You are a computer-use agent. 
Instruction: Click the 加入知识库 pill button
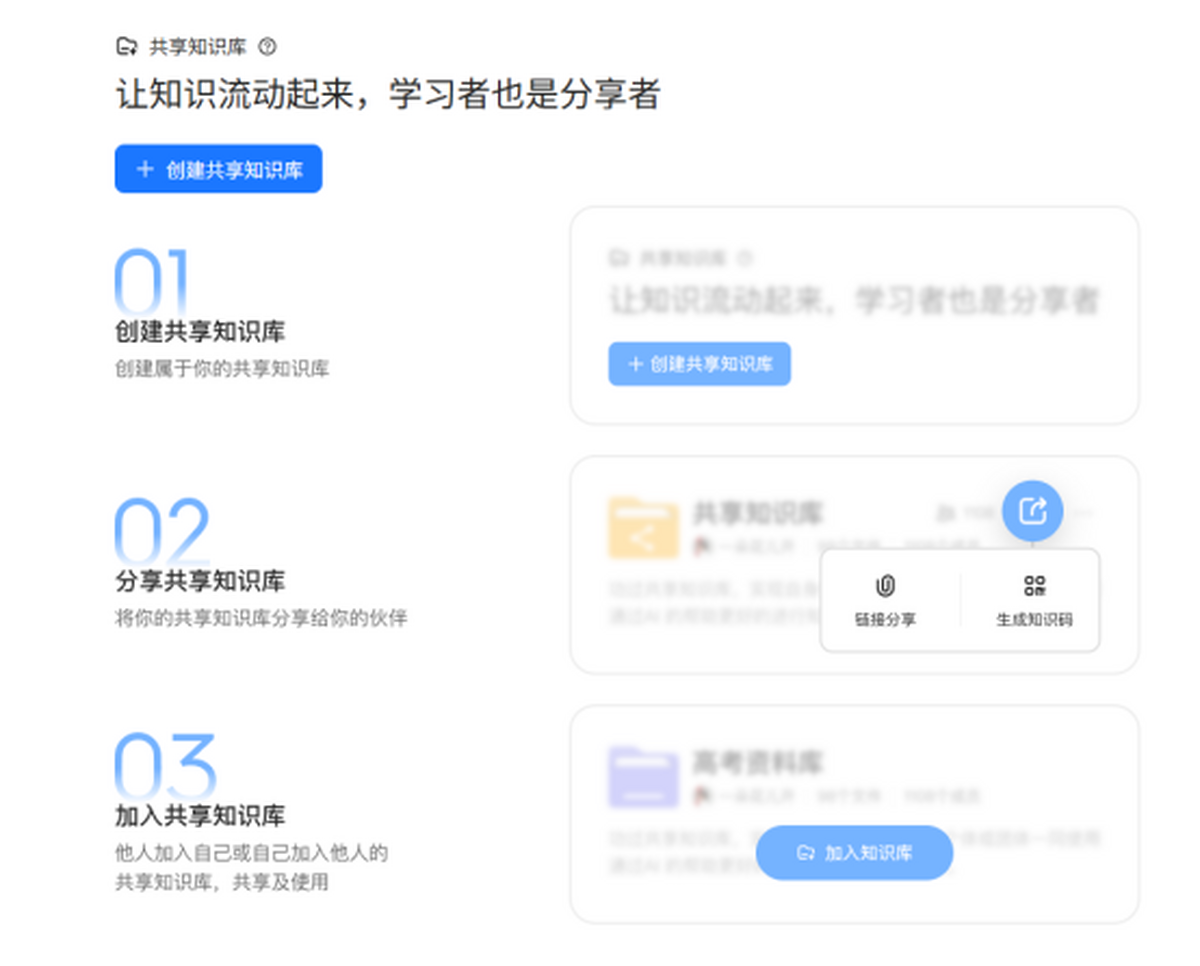pos(854,853)
